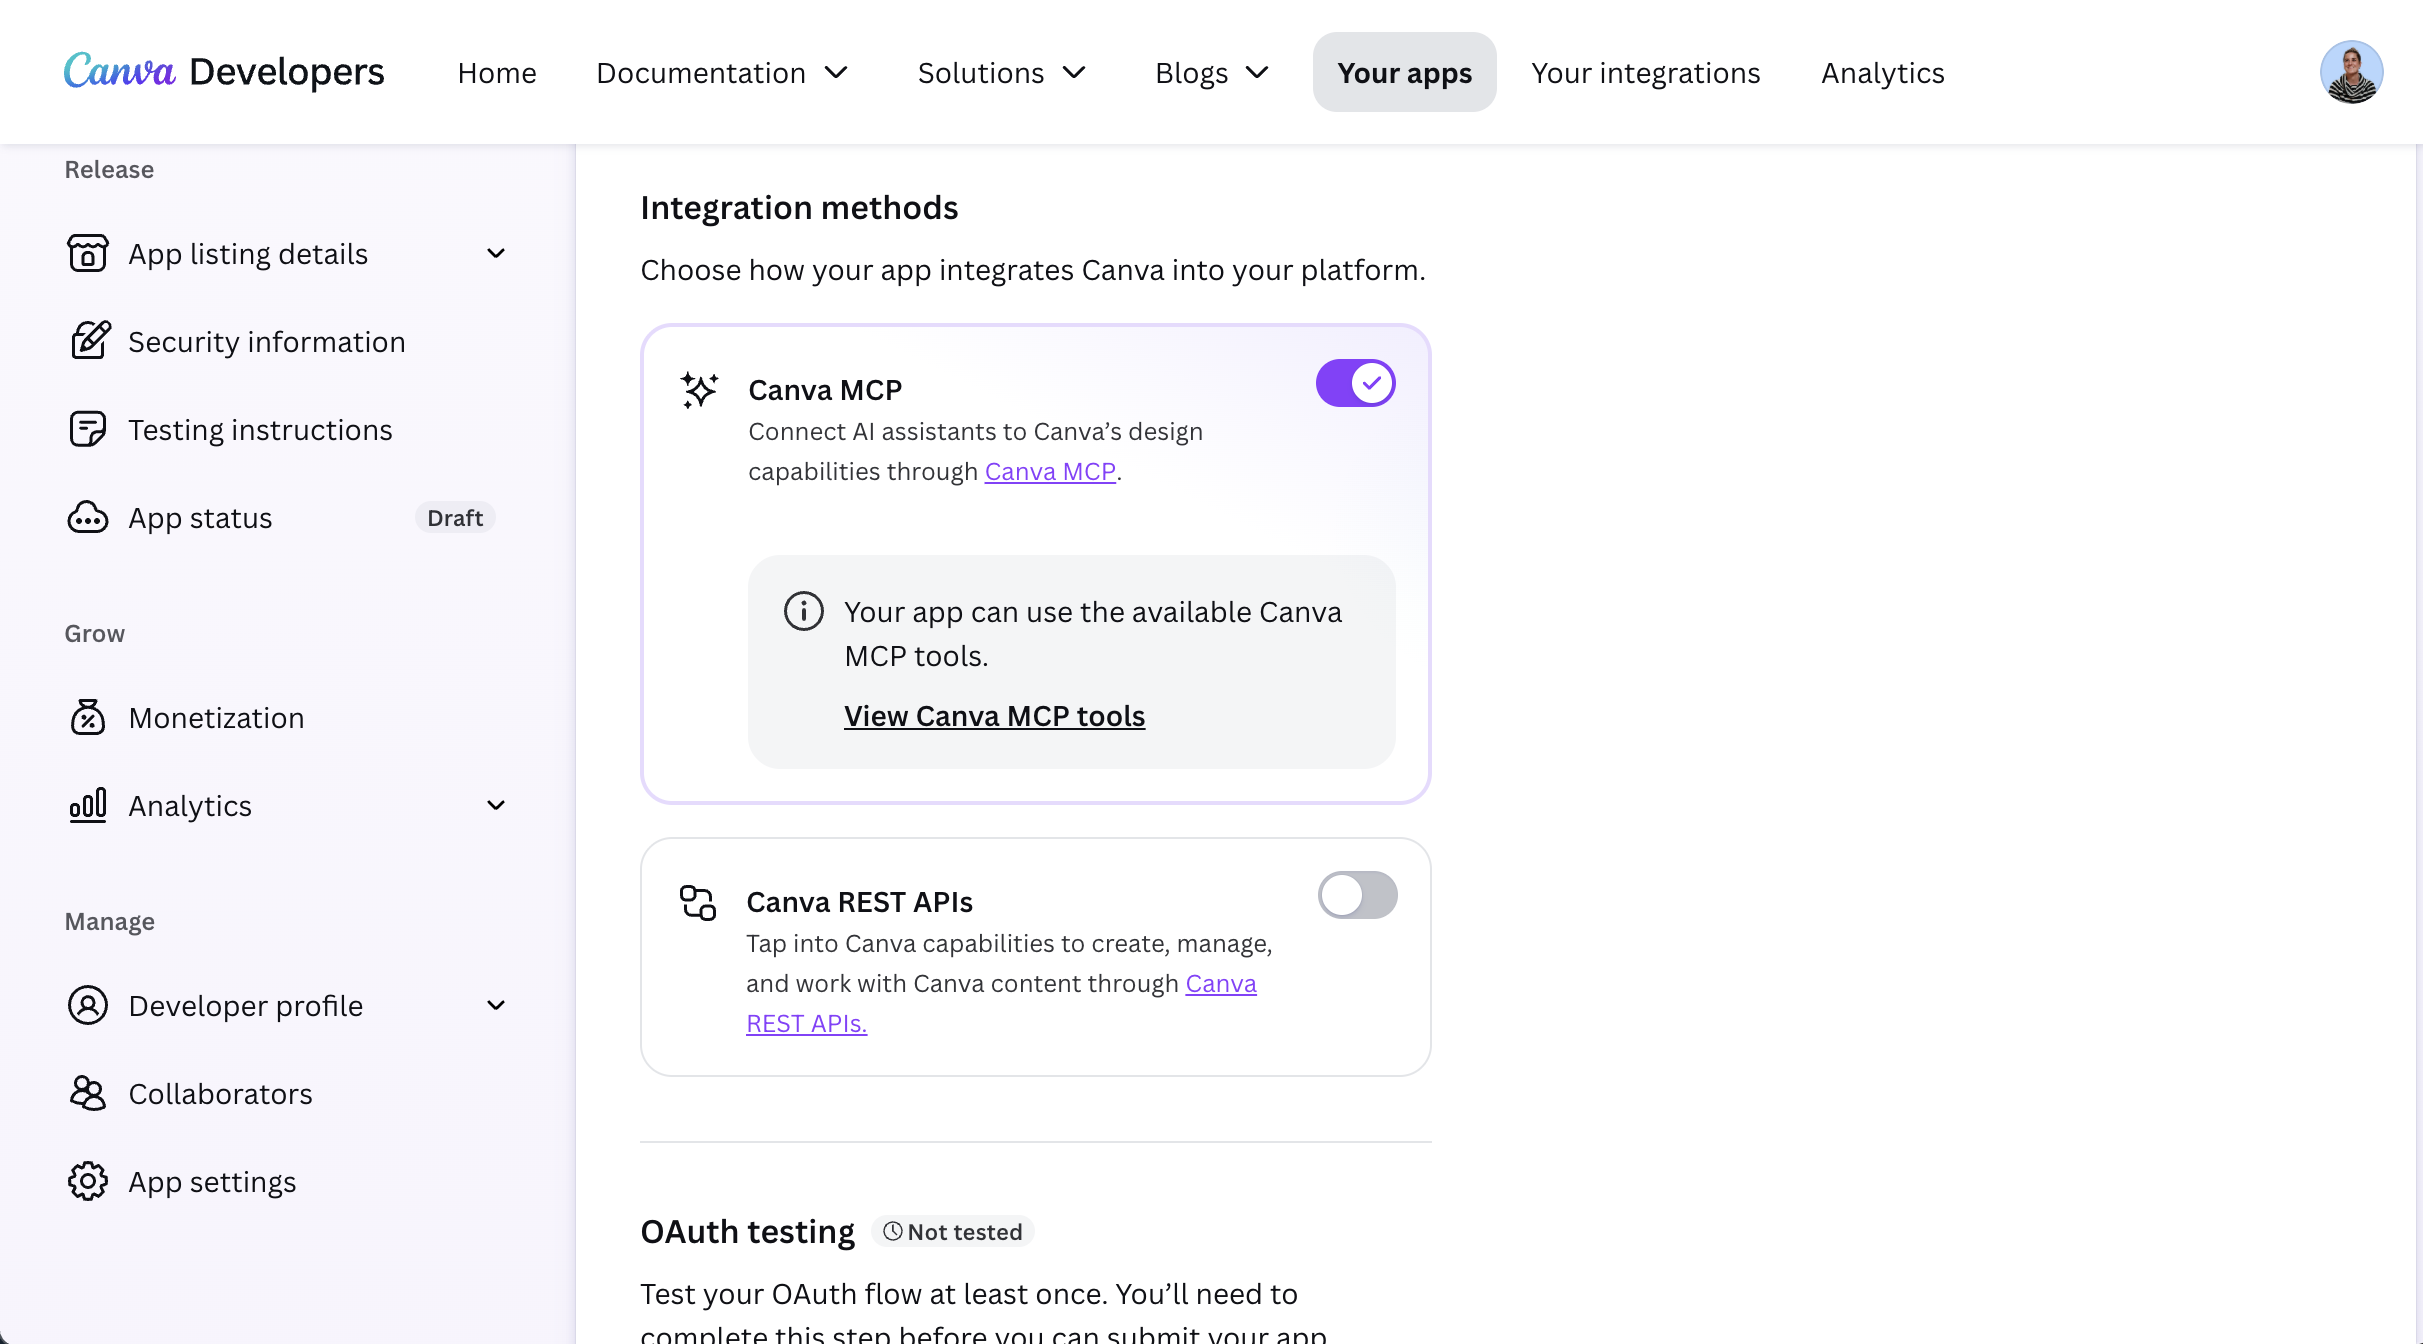Enable the Canva REST APIs toggle
The height and width of the screenshot is (1344, 2423).
(1357, 895)
